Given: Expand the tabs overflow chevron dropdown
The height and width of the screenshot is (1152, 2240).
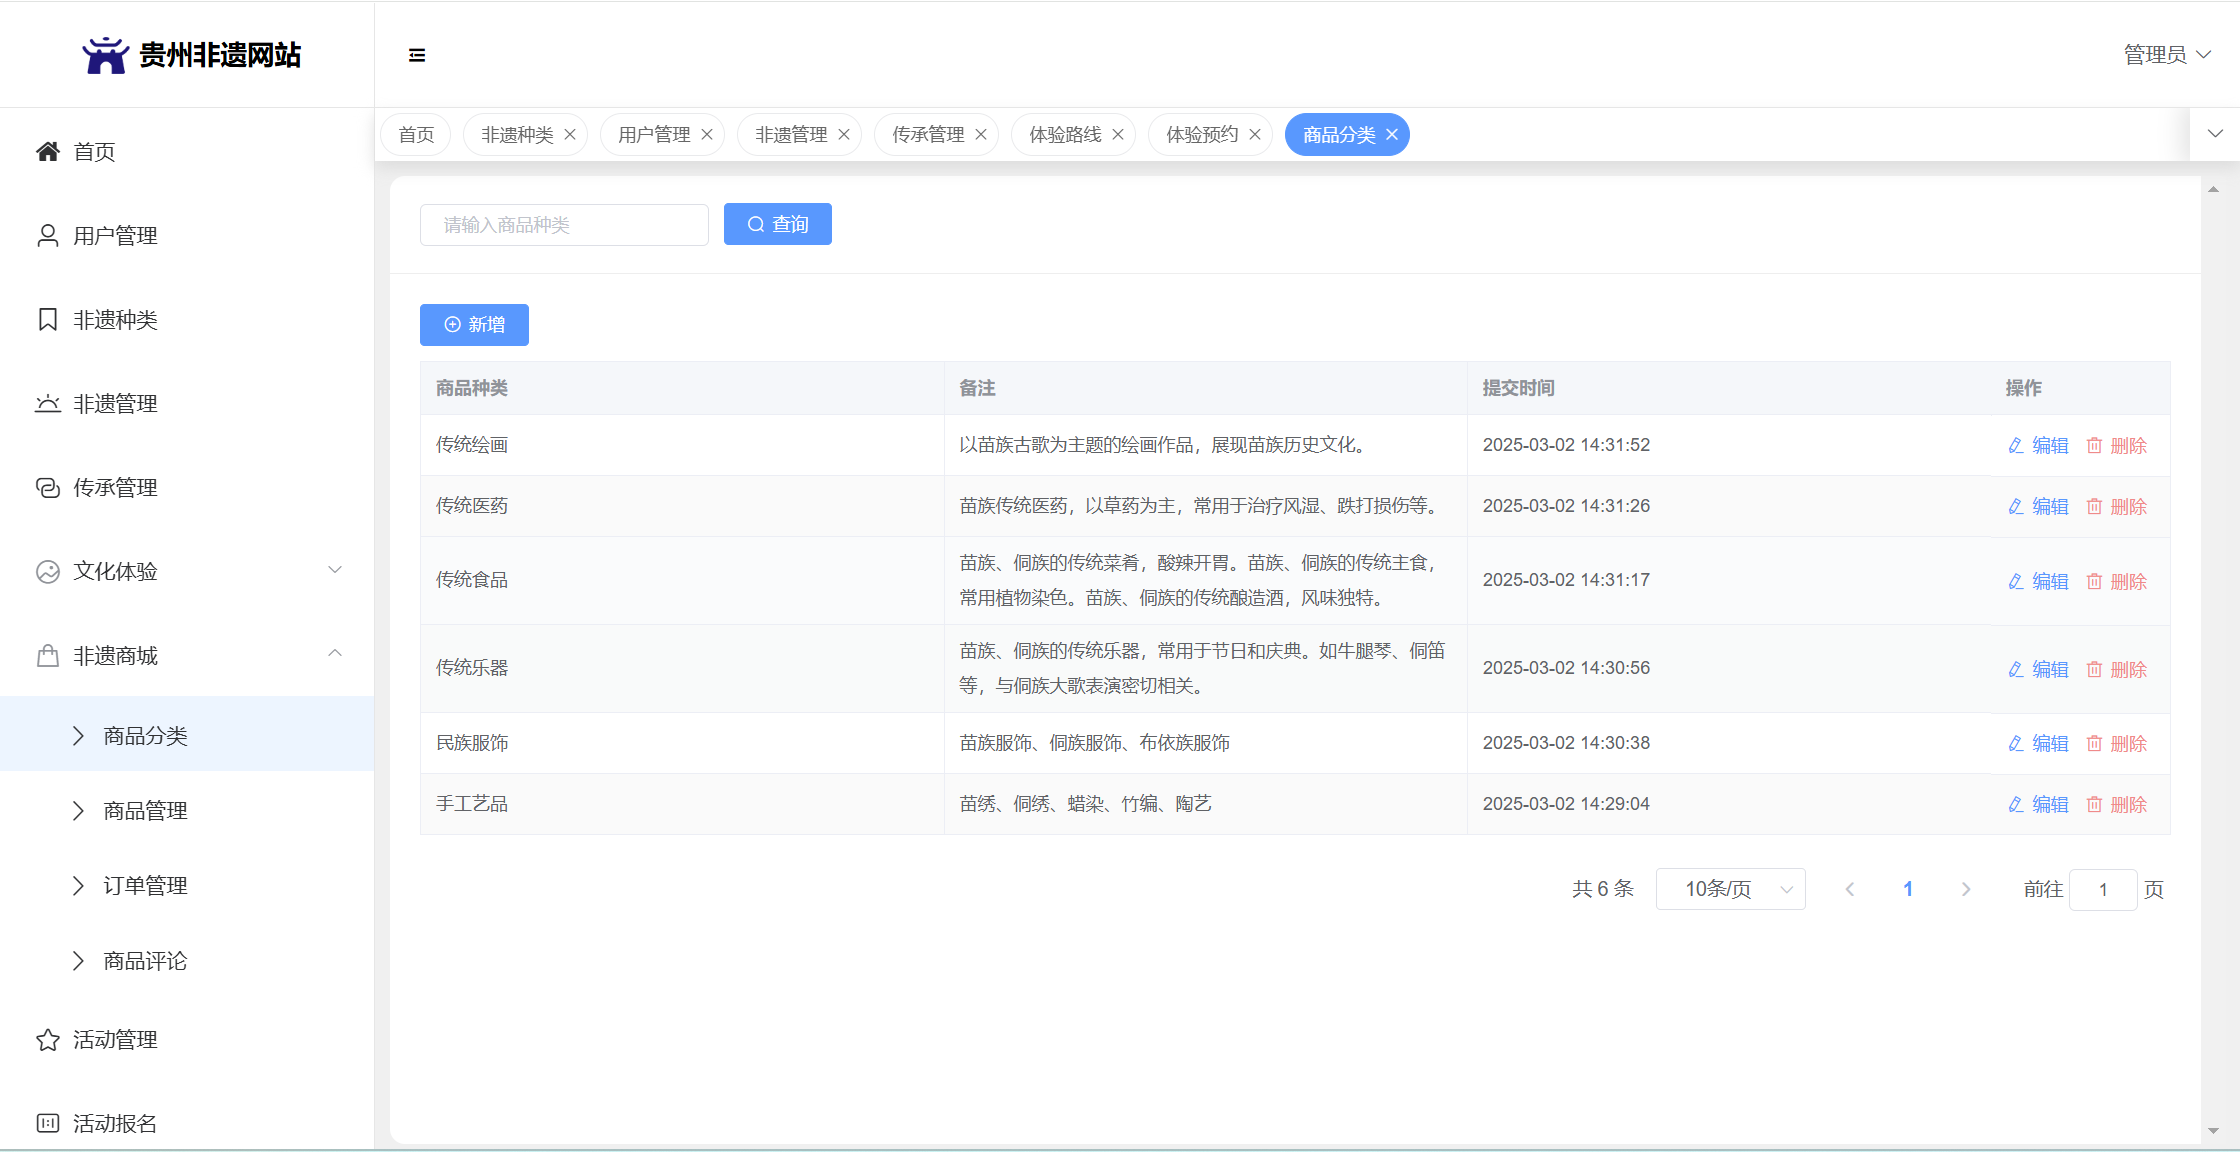Looking at the screenshot, I should [x=2215, y=134].
